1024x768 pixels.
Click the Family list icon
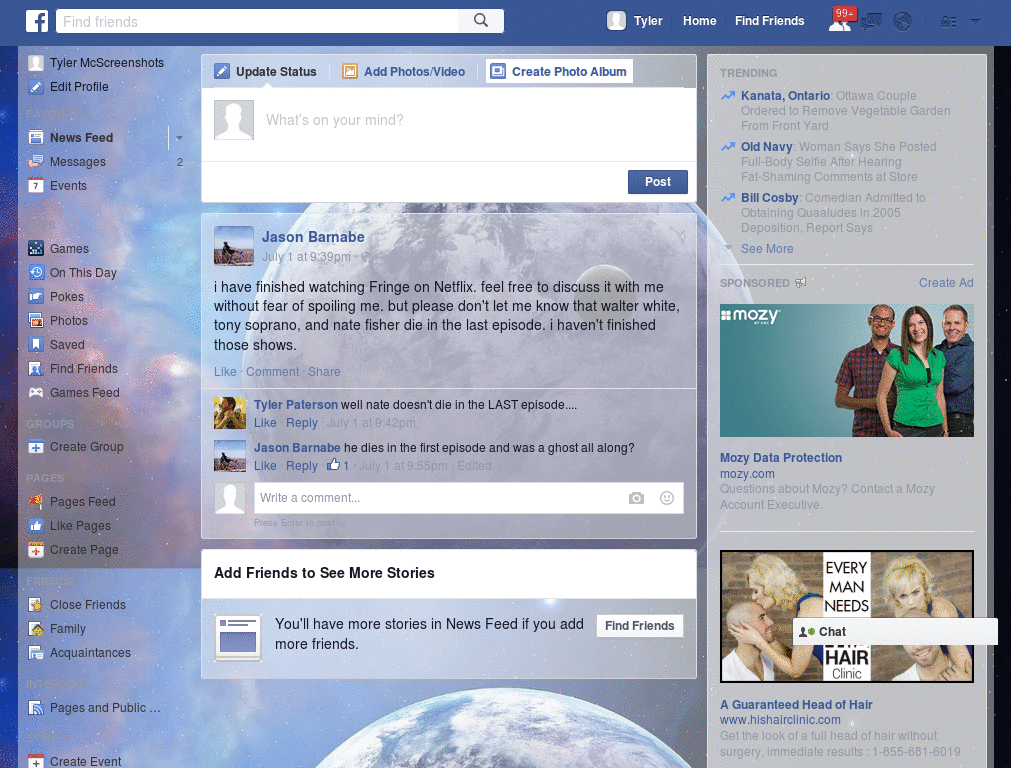[36, 629]
